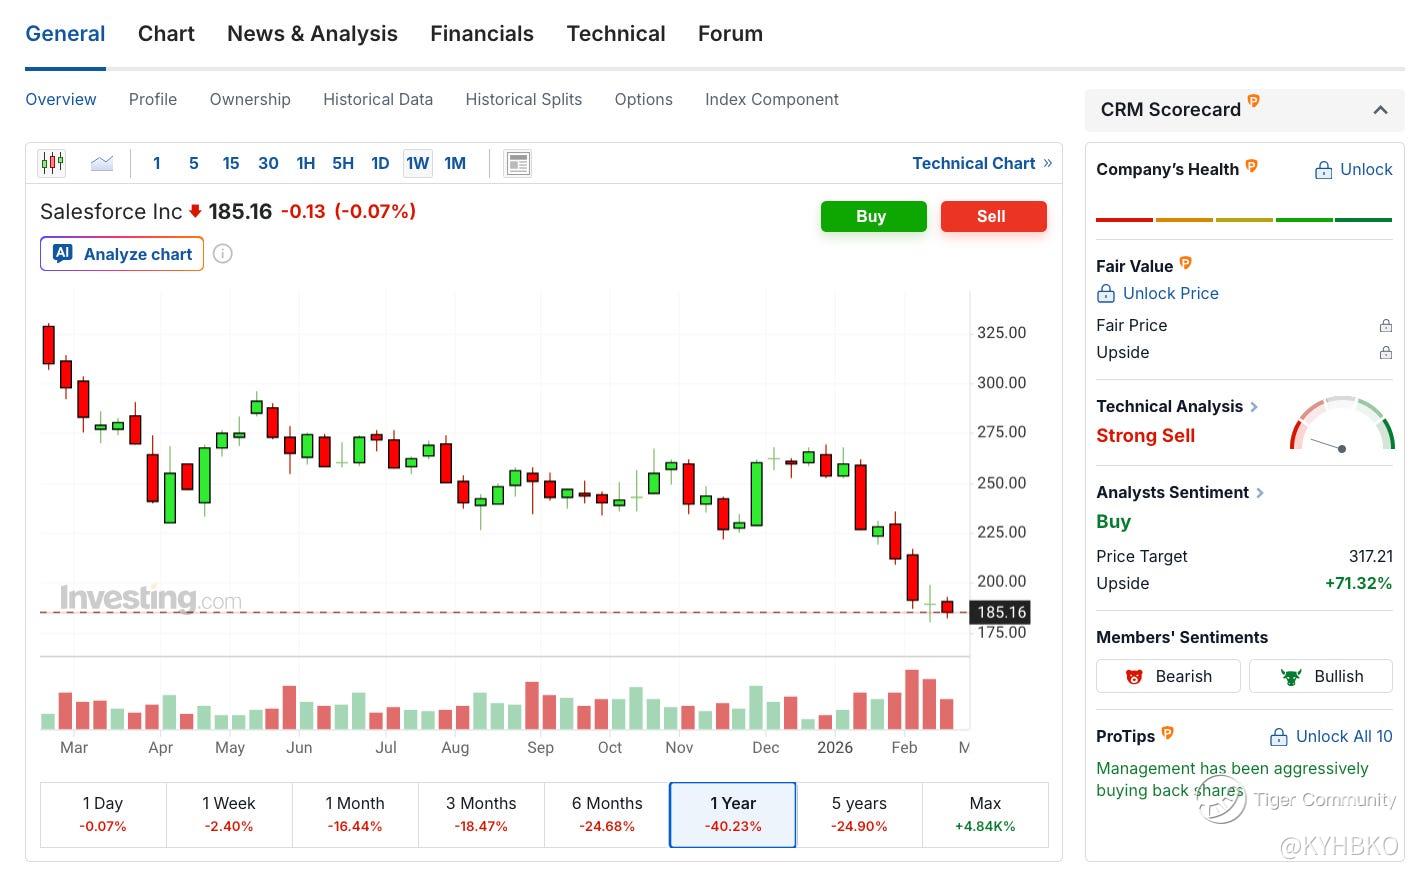The width and height of the screenshot is (1426, 878).
Task: Go to the Historical Splits sub-tab
Action: [x=524, y=100]
